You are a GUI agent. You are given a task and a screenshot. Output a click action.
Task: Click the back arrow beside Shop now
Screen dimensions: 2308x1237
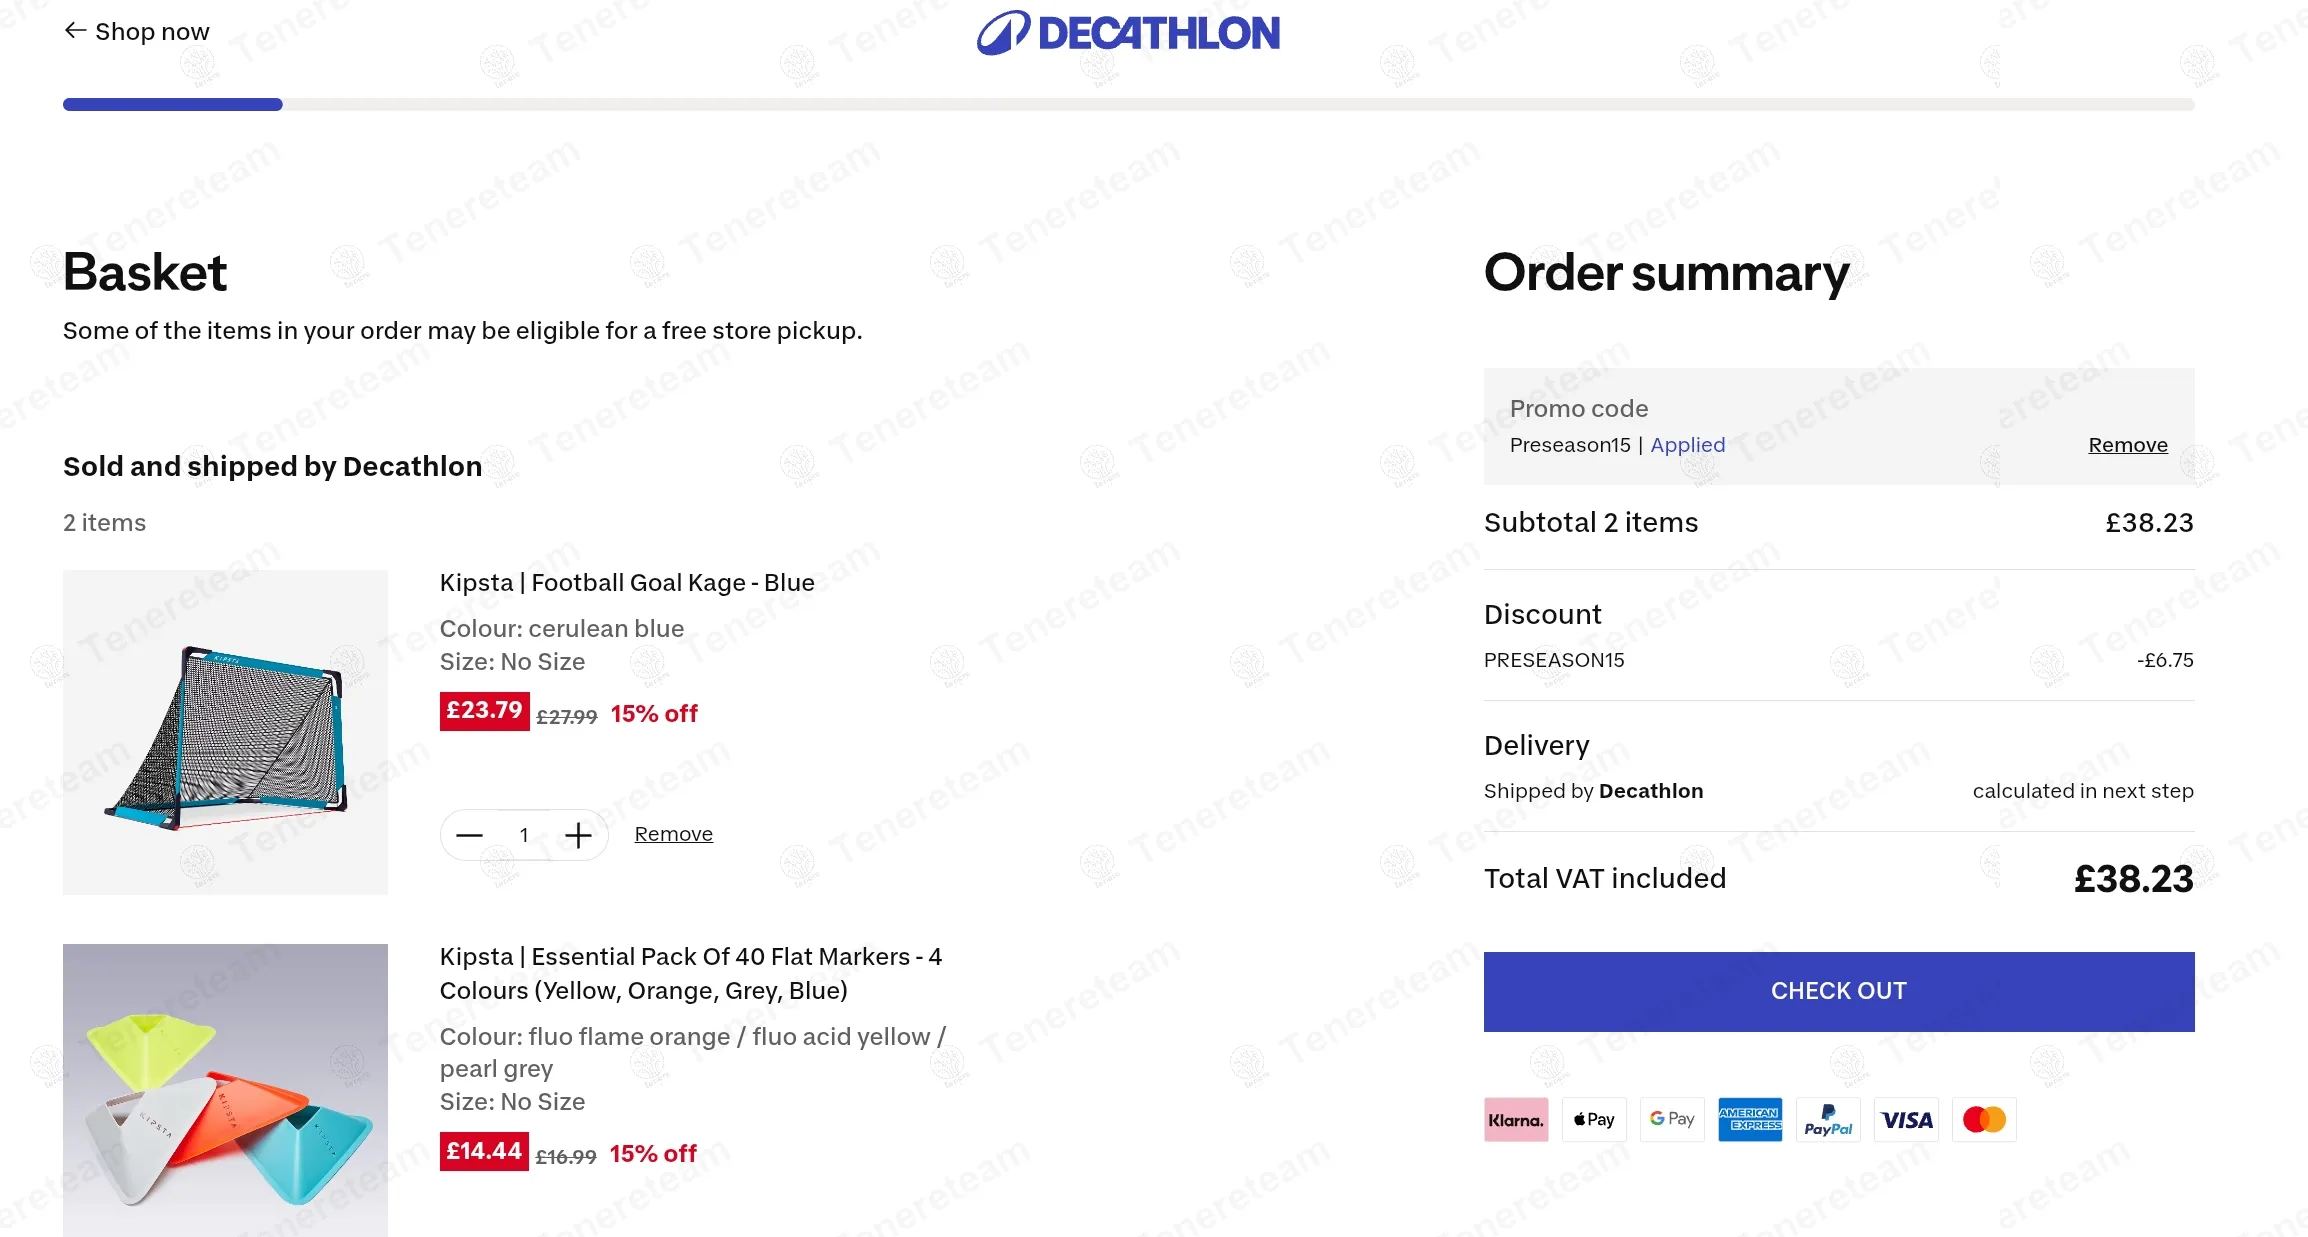pos(75,31)
